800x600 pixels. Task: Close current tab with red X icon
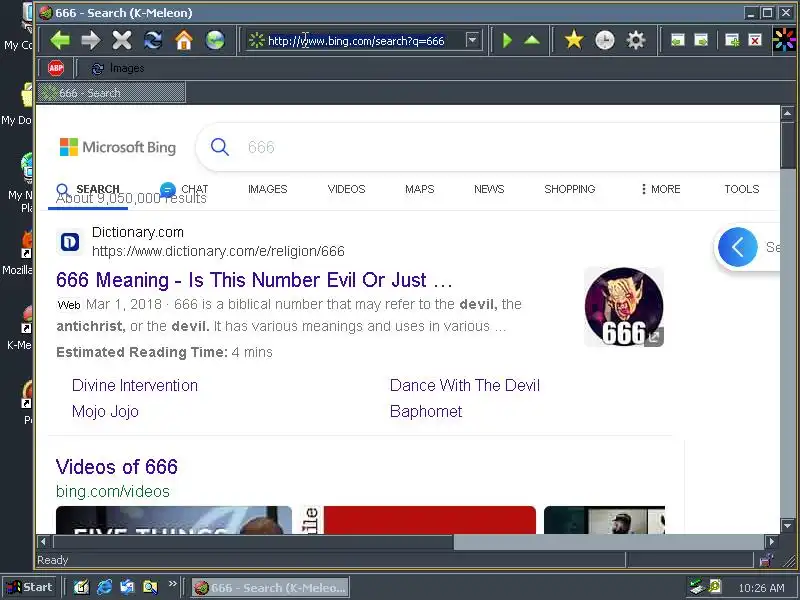point(755,40)
